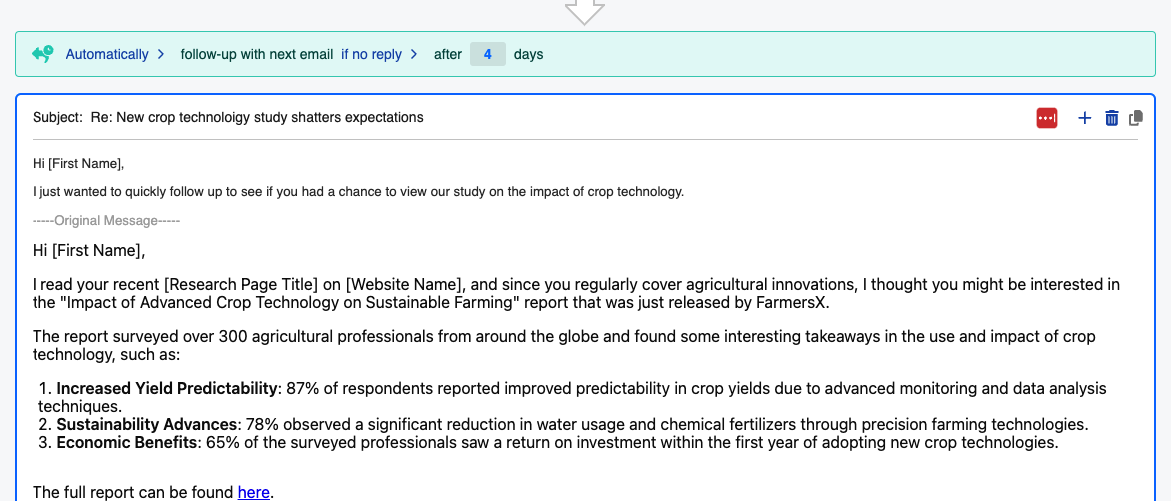1171x501 pixels.
Task: Click the days delay field showing 4
Action: [x=488, y=54]
